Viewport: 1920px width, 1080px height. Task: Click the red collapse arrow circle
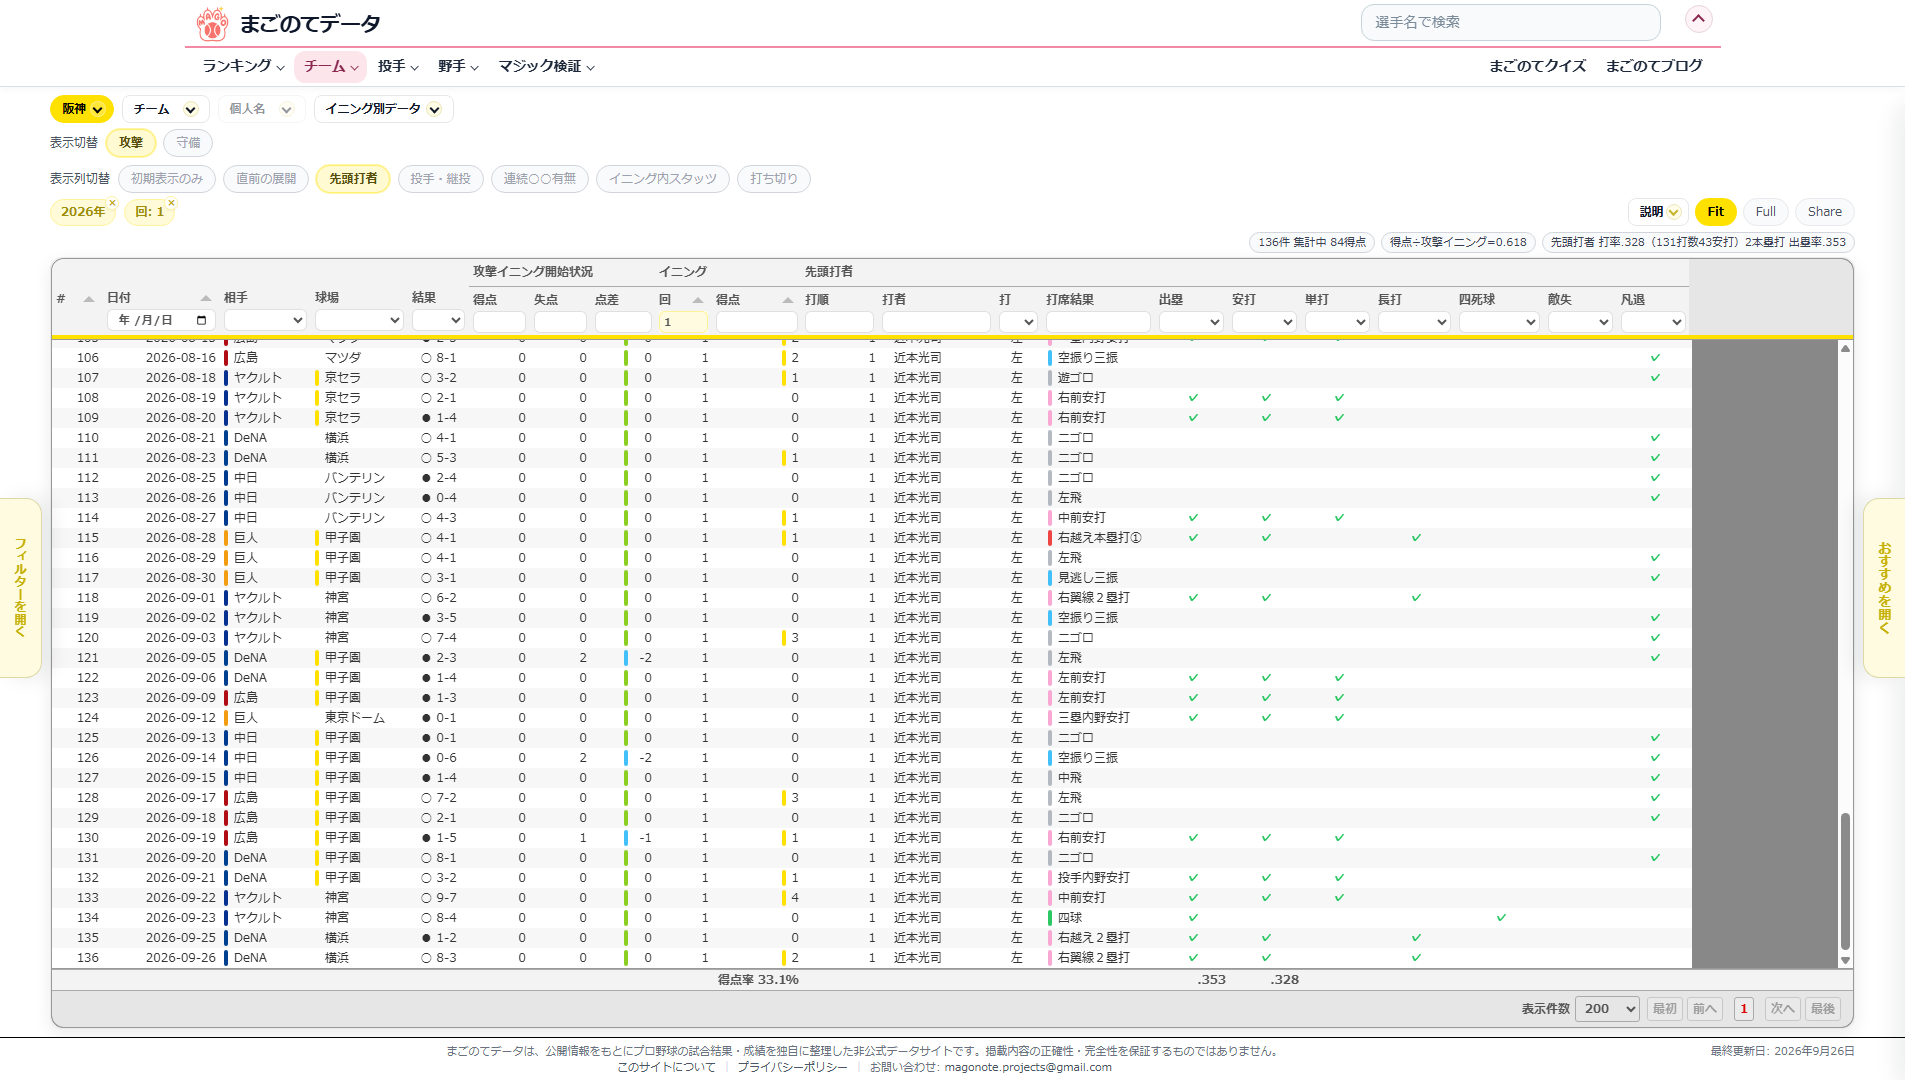click(x=1699, y=19)
